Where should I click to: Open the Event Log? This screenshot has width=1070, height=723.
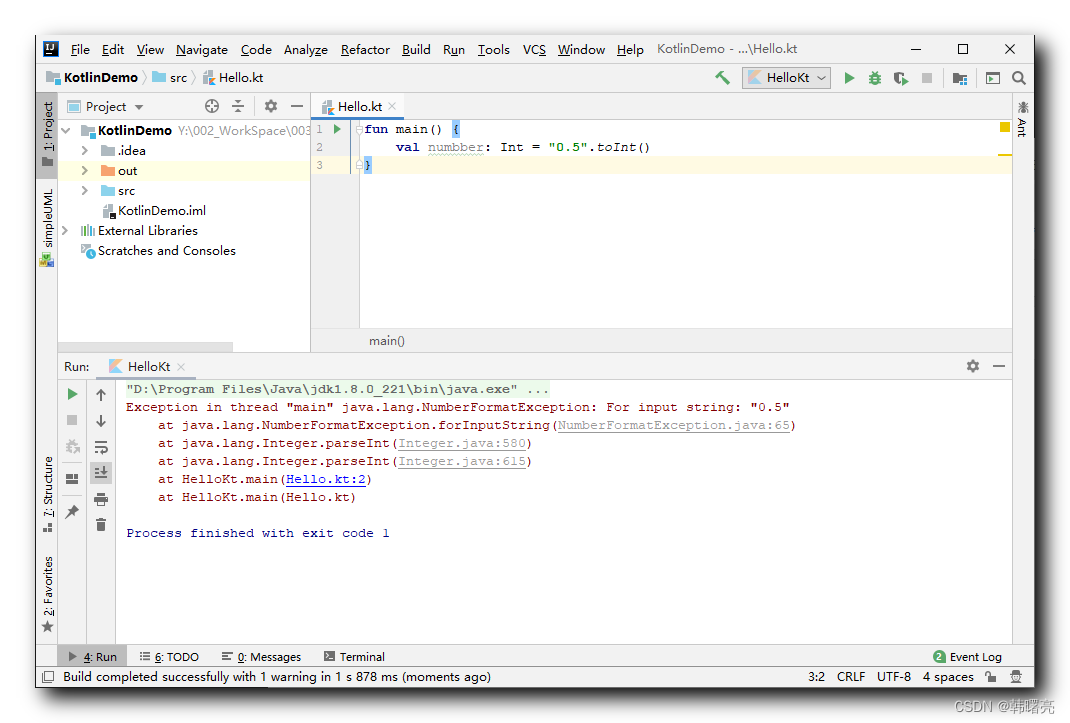pos(968,657)
